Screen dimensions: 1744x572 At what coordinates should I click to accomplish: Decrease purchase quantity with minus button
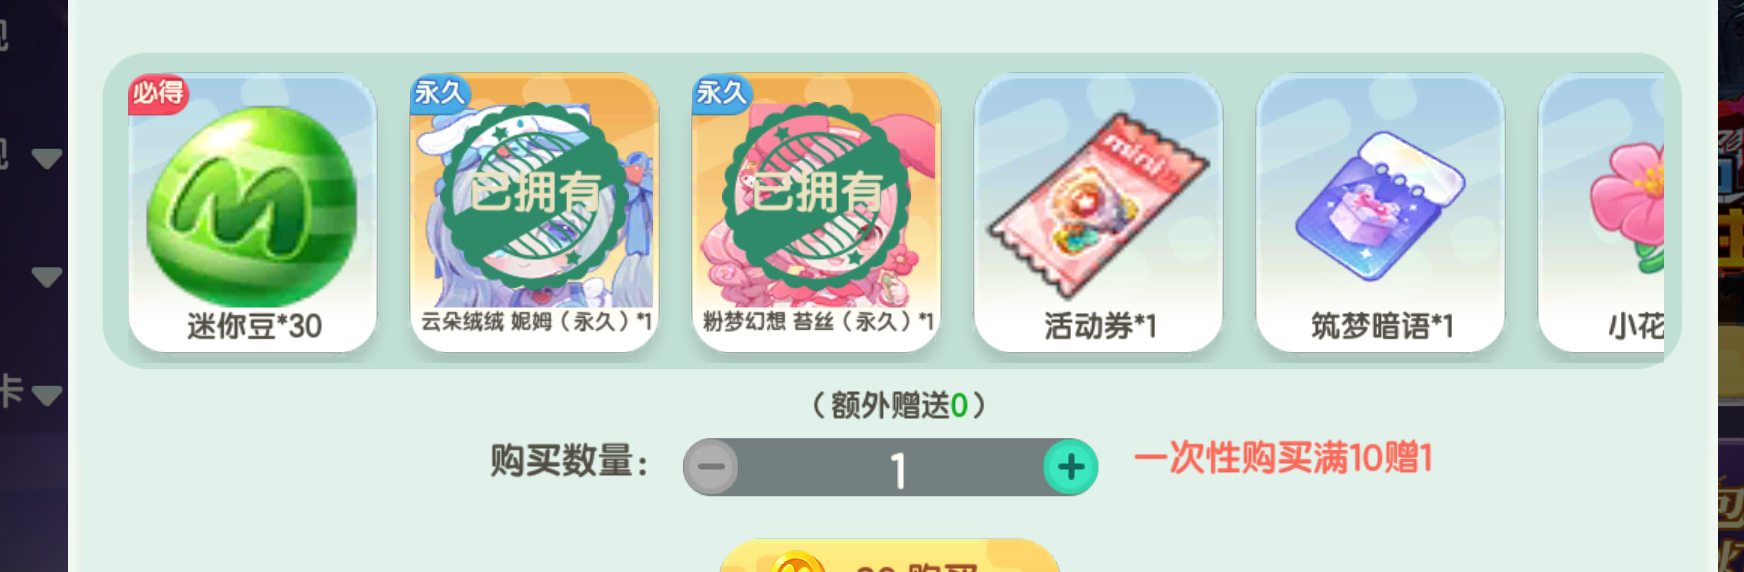[711, 467]
